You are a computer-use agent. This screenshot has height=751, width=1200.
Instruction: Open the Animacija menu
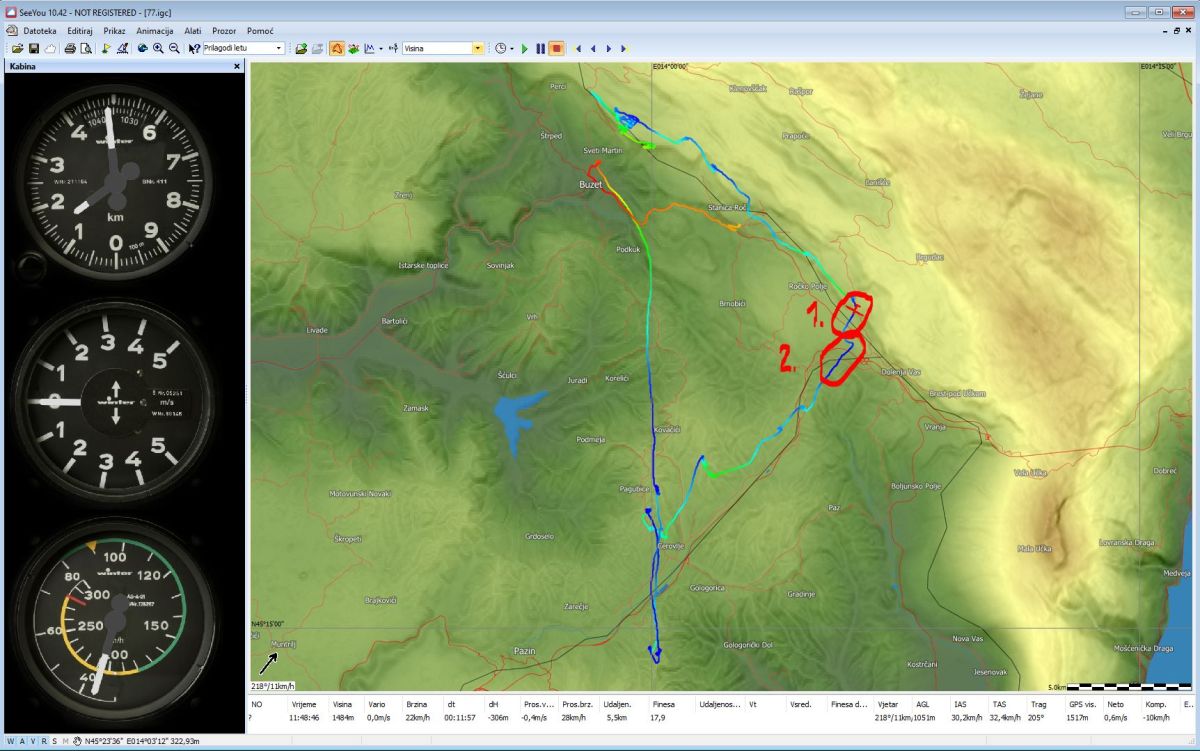click(155, 31)
